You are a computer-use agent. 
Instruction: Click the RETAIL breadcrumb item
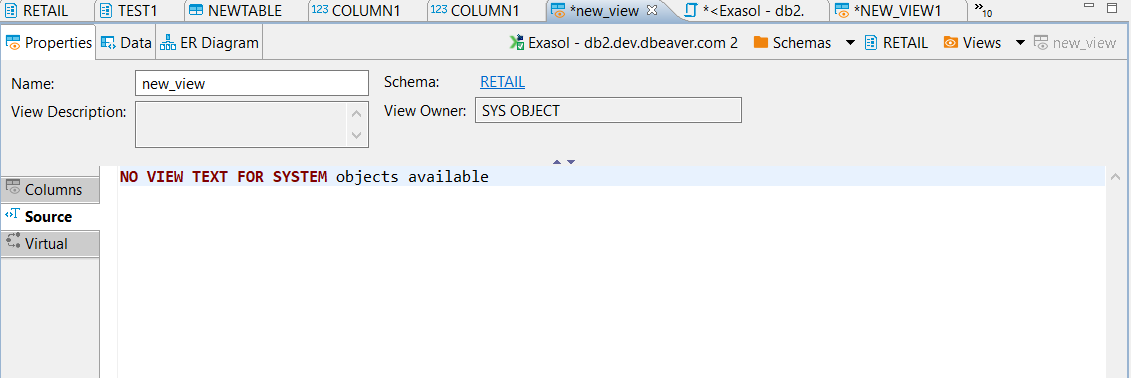896,43
